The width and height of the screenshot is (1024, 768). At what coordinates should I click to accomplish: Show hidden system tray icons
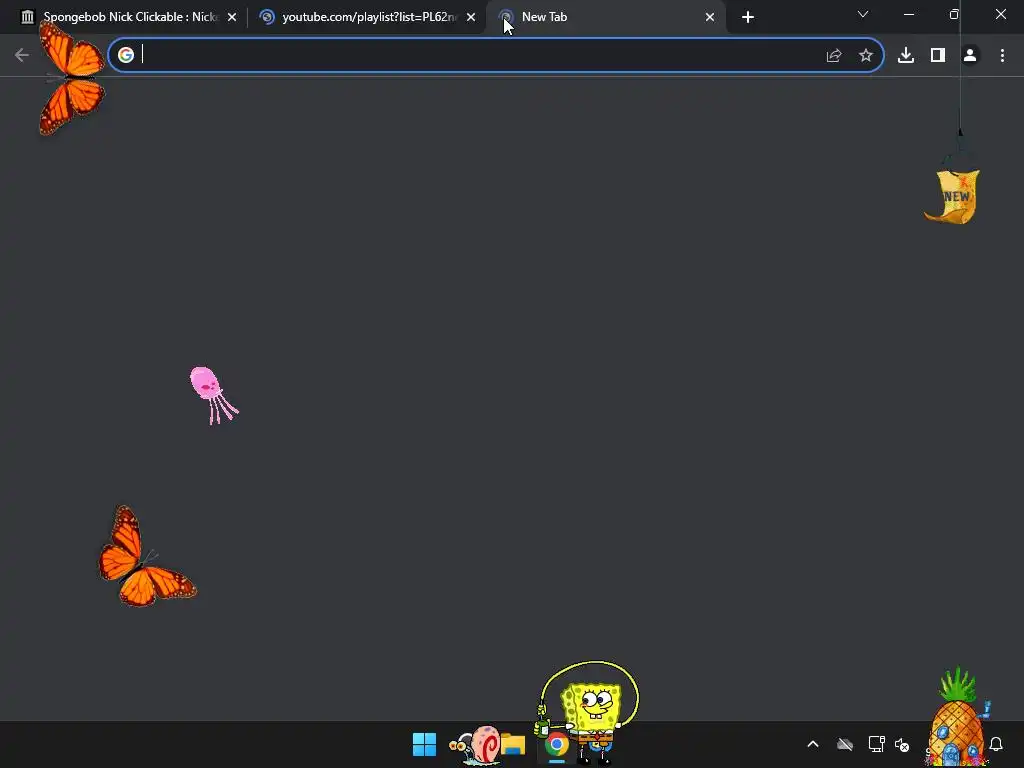coord(813,744)
